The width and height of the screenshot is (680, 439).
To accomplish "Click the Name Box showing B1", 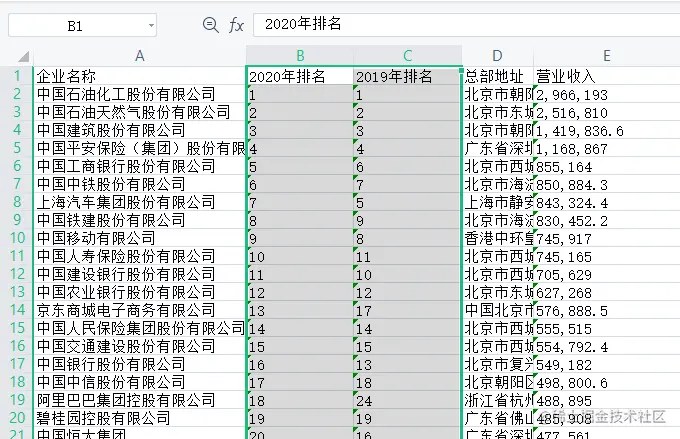I will tap(82, 26).
